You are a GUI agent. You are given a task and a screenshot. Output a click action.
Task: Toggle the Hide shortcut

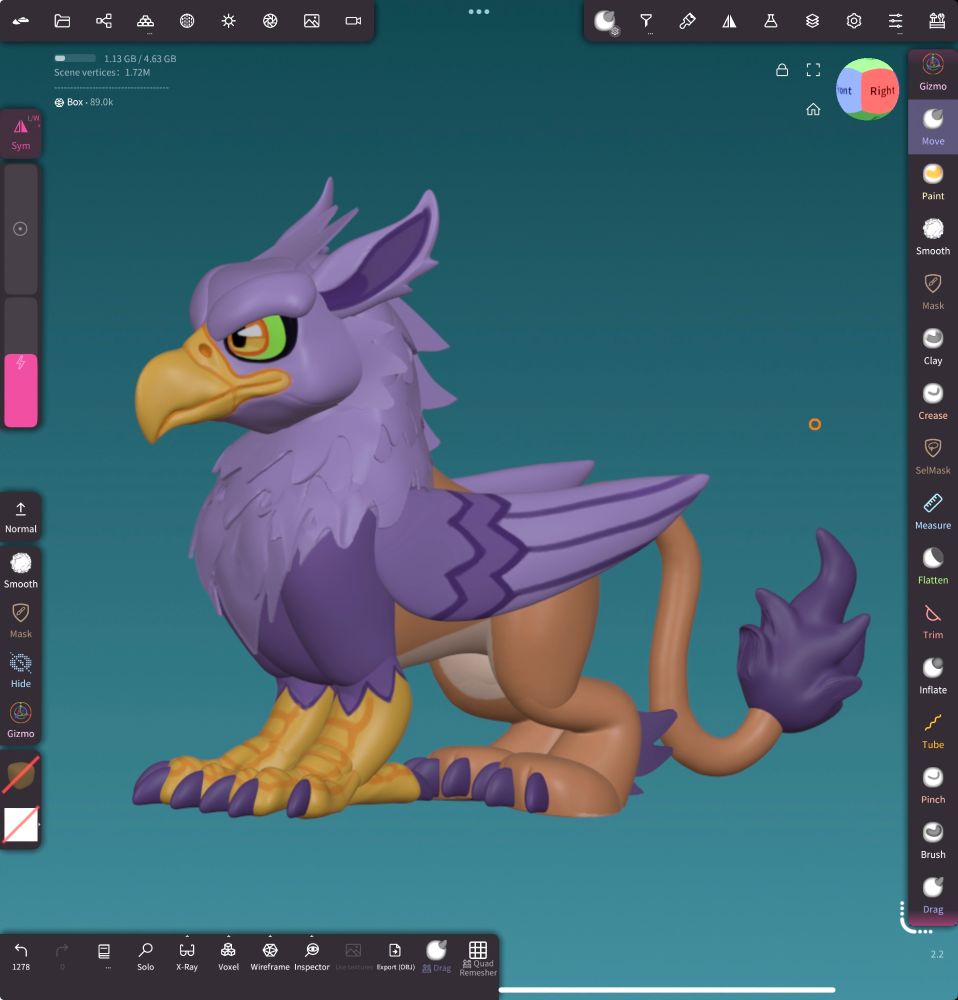click(20, 670)
